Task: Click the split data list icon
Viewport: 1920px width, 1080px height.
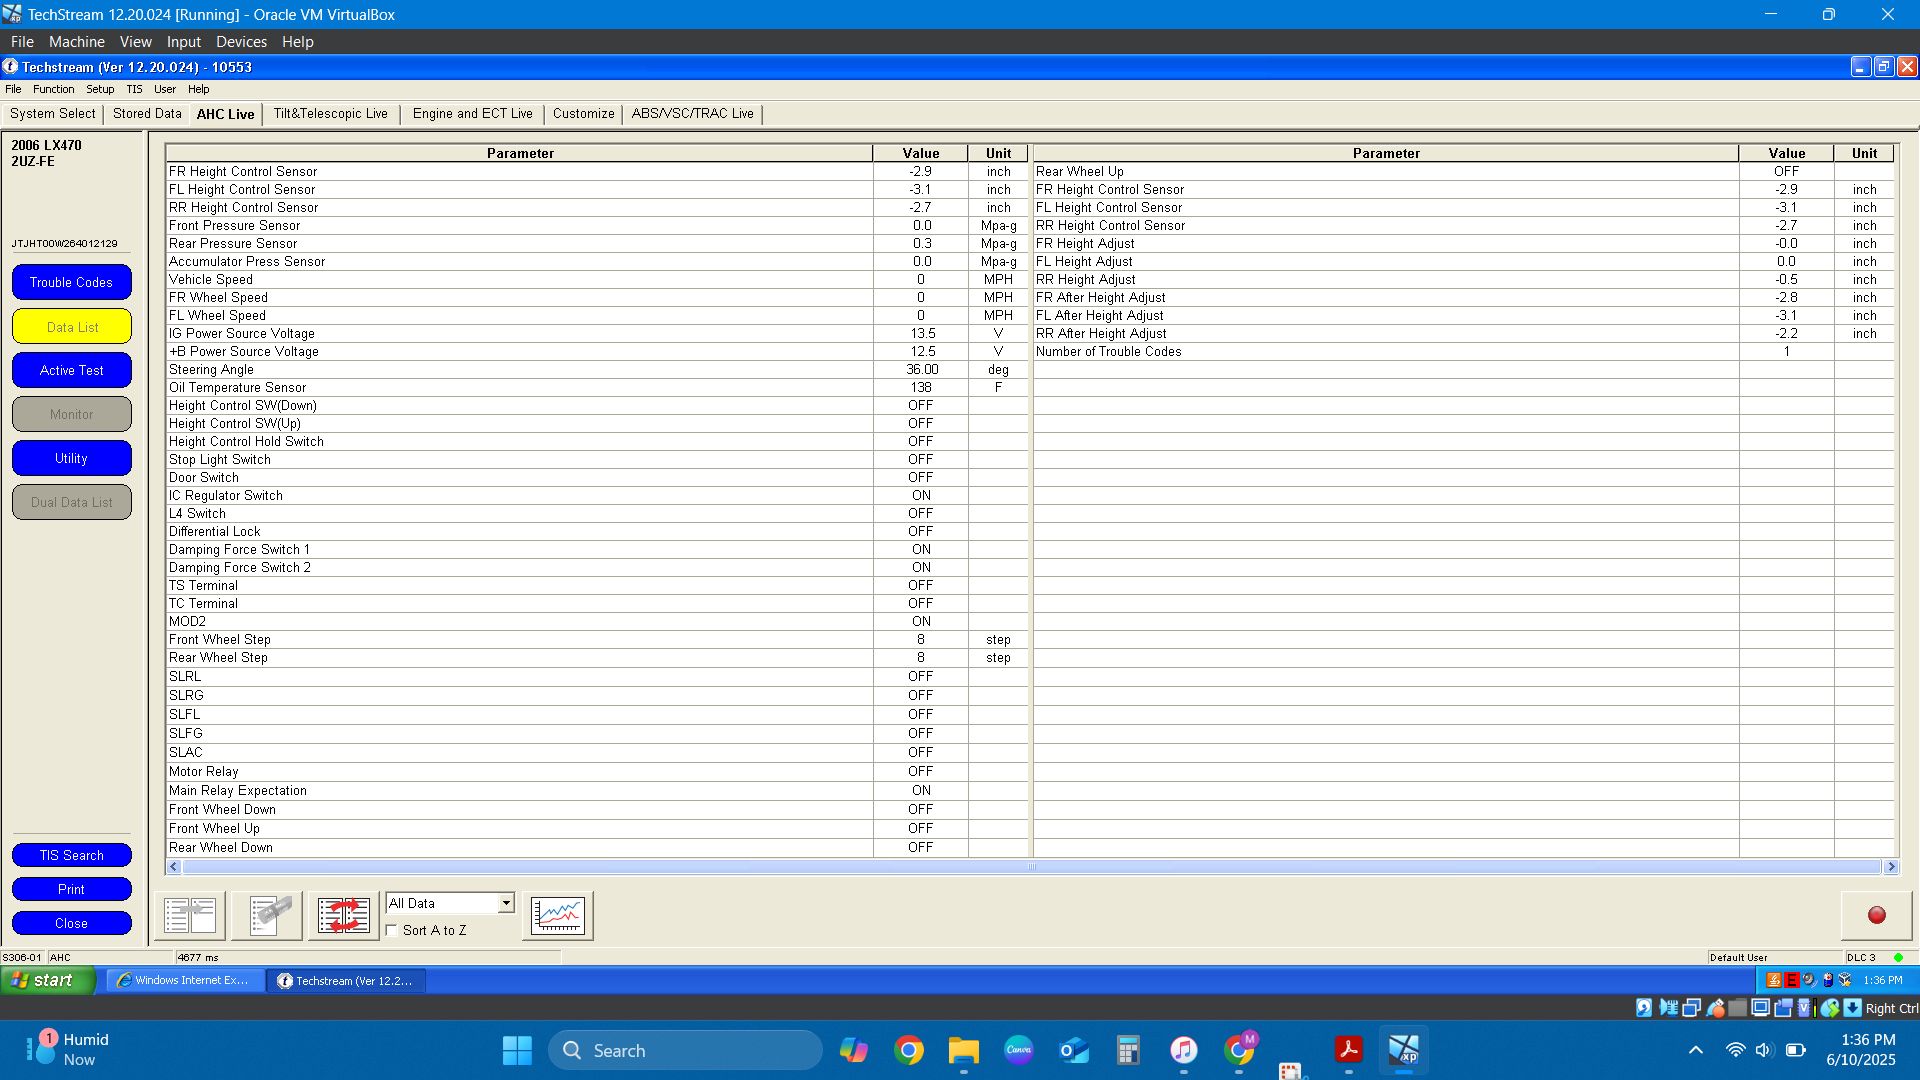Action: (x=190, y=915)
